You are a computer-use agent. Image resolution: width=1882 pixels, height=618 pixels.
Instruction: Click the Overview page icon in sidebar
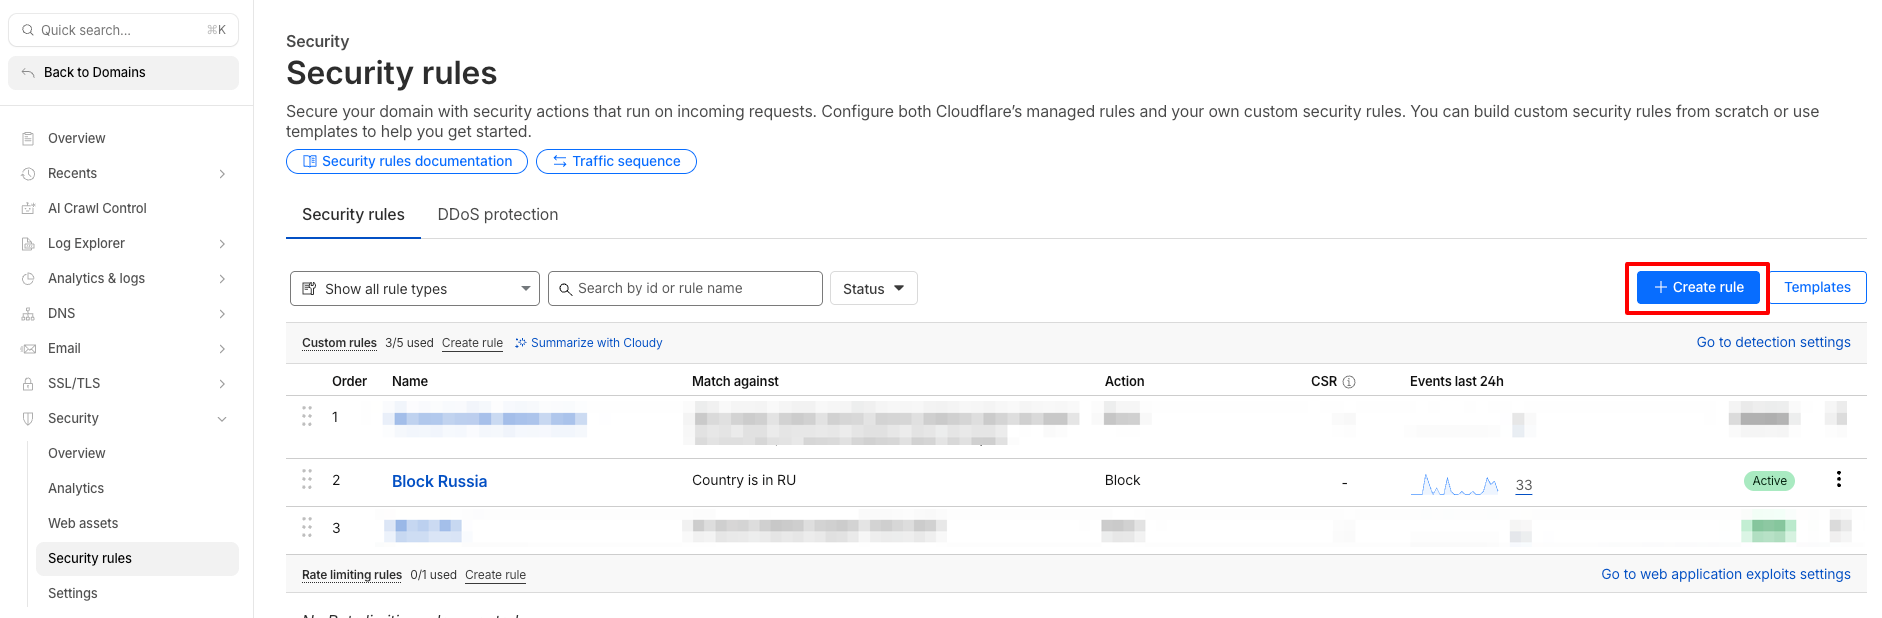pos(28,138)
